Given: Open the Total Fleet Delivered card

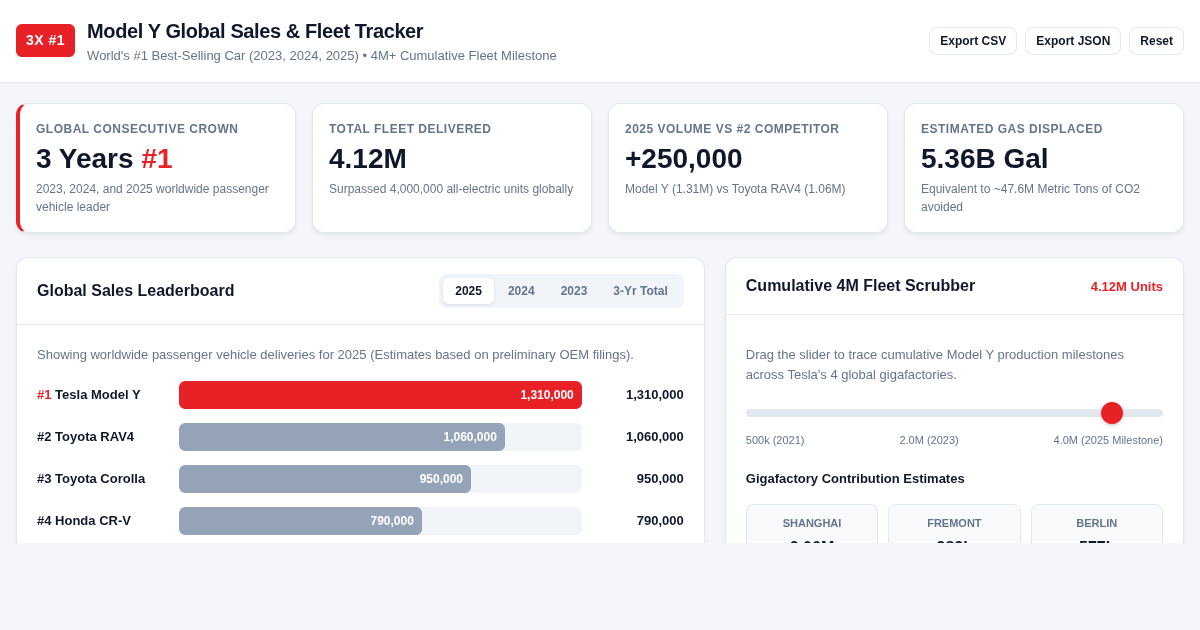Looking at the screenshot, I should click(452, 168).
